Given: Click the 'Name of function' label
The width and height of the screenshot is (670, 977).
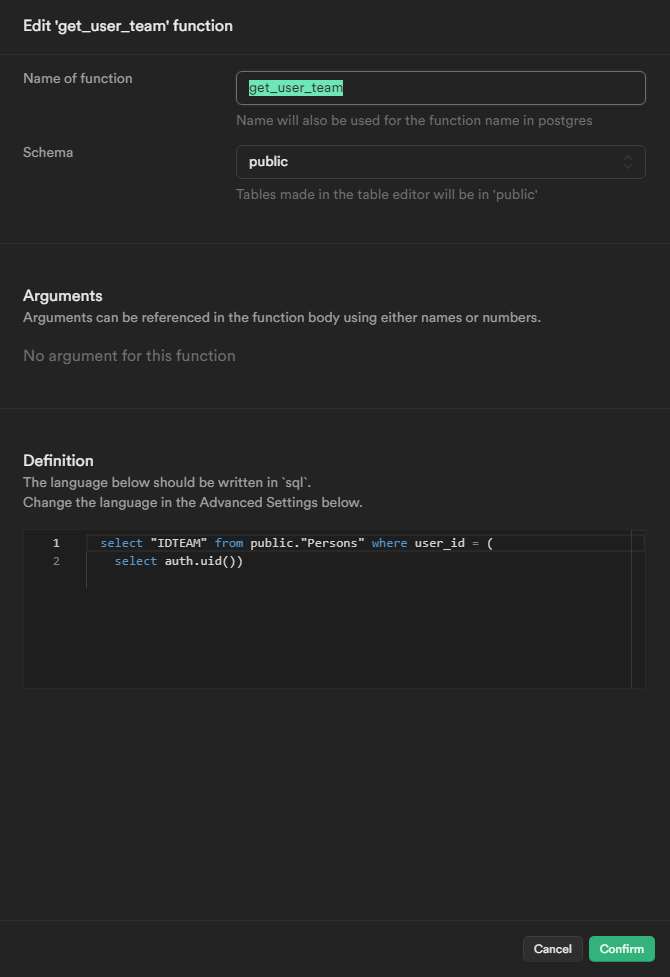Looking at the screenshot, I should click(78, 79).
